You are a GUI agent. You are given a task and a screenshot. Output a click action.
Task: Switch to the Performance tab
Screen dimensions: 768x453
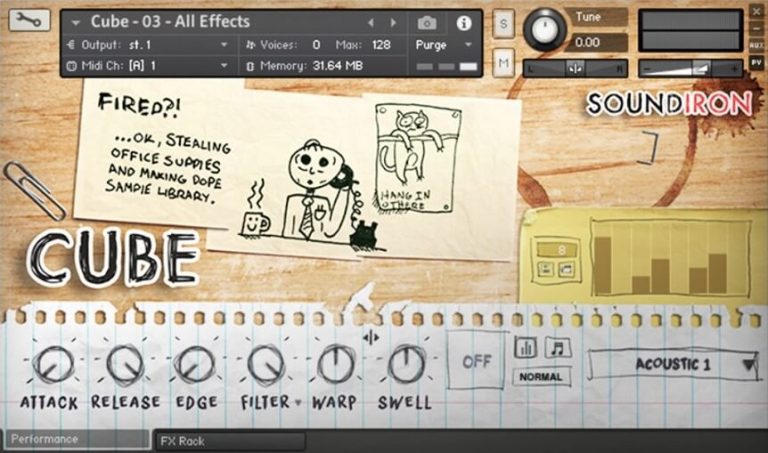(75, 439)
